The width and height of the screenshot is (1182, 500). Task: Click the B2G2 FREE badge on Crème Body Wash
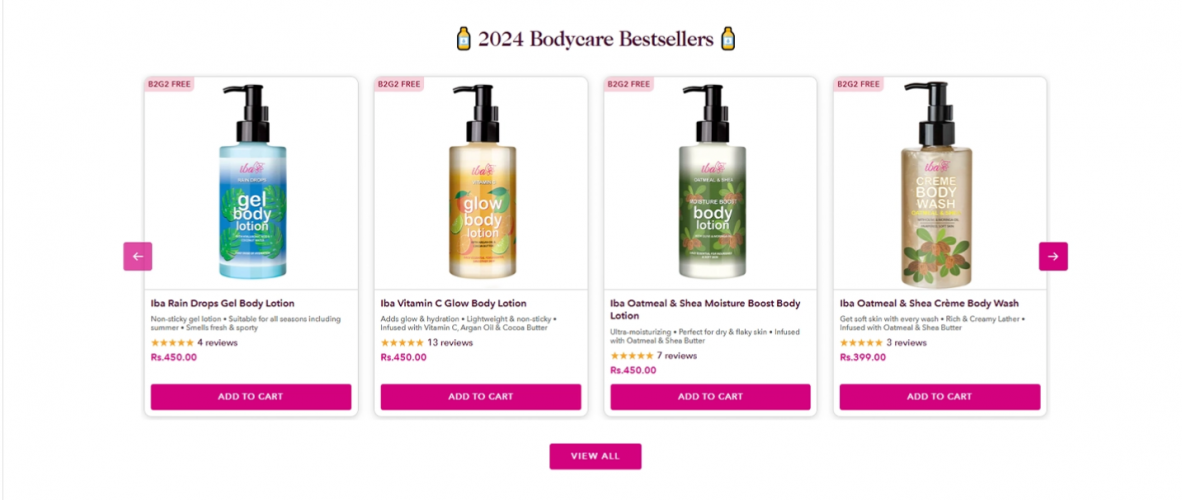pyautogui.click(x=859, y=84)
